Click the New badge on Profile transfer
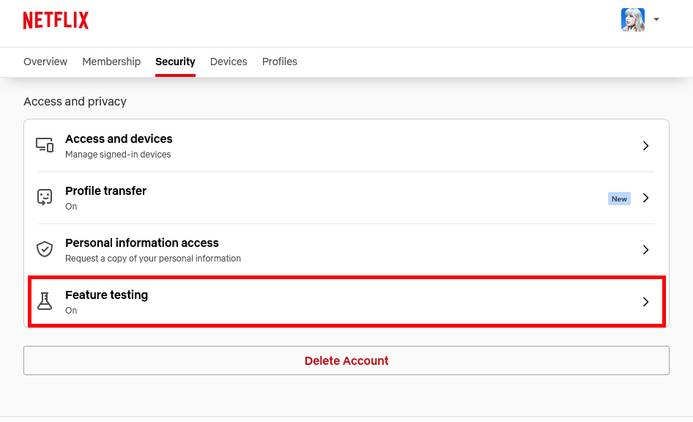 click(x=619, y=199)
